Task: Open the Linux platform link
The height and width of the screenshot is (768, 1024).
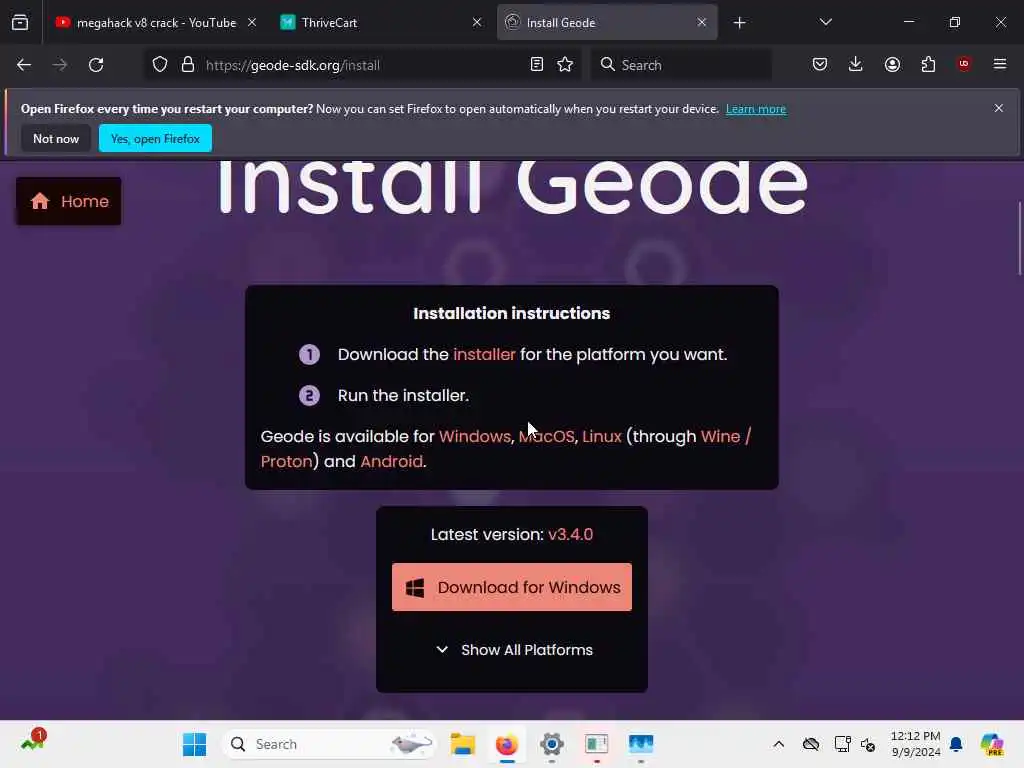Action: tap(601, 436)
